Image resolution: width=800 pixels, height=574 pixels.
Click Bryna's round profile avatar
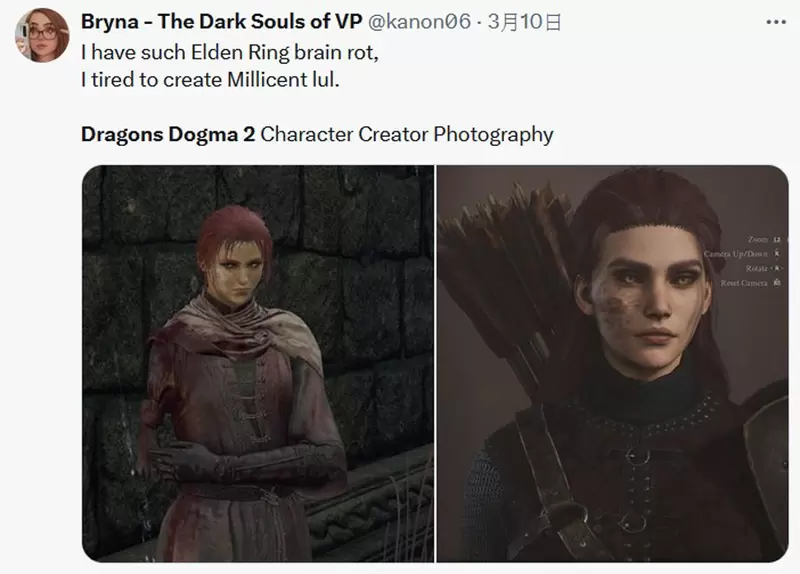42,35
